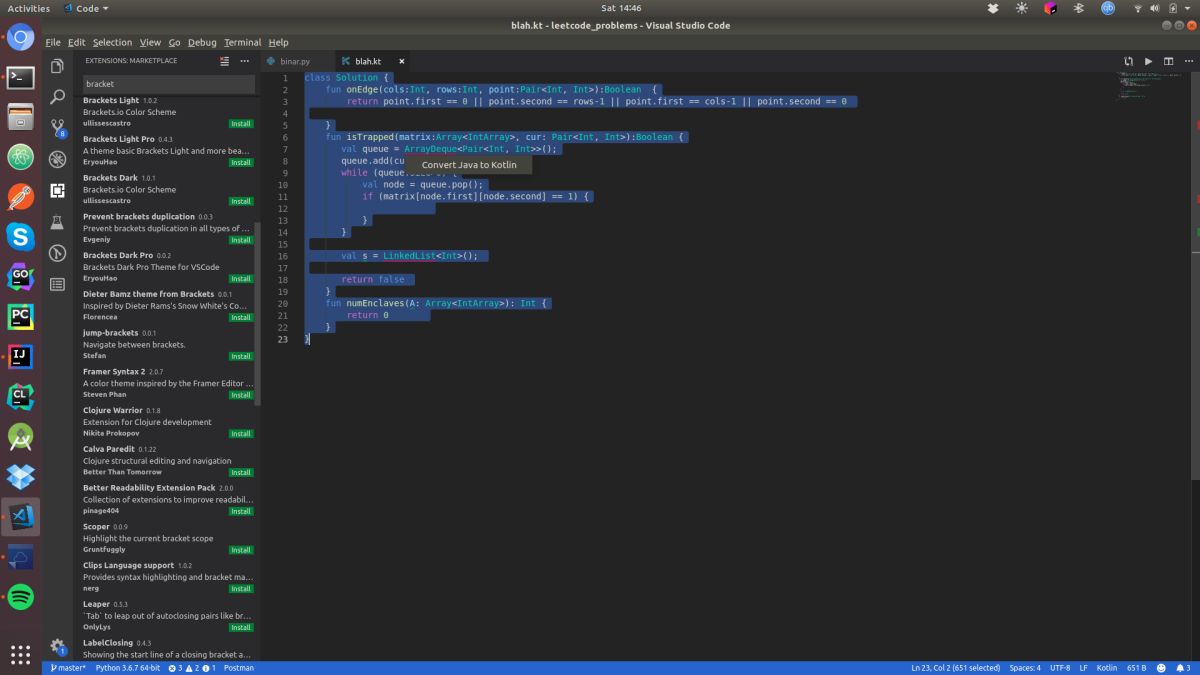The width and height of the screenshot is (1200, 675).
Task: Switch to the binar.py tab
Action: [x=295, y=61]
